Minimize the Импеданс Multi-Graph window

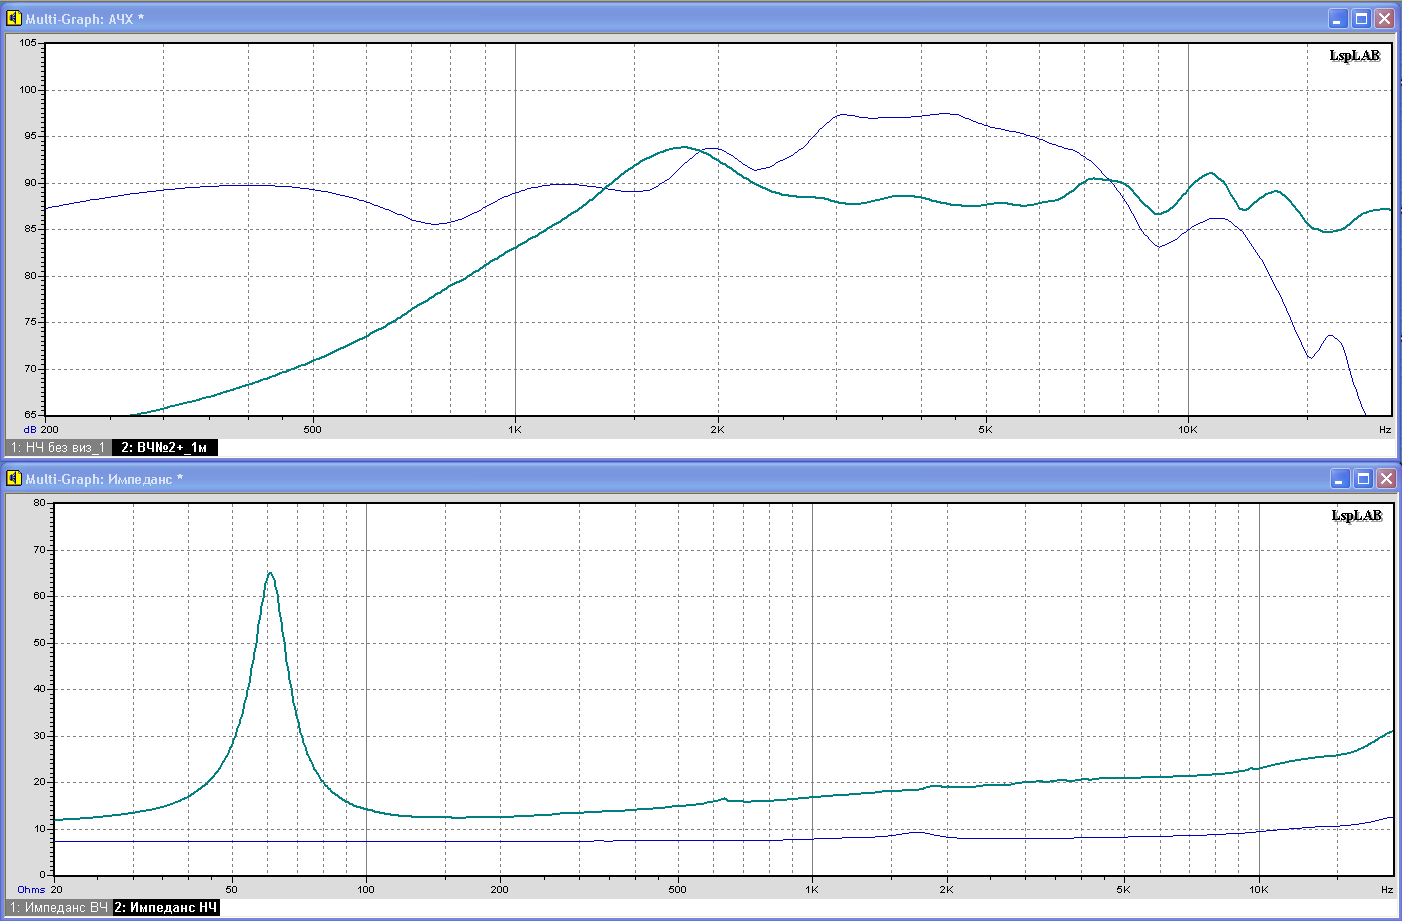click(1340, 479)
